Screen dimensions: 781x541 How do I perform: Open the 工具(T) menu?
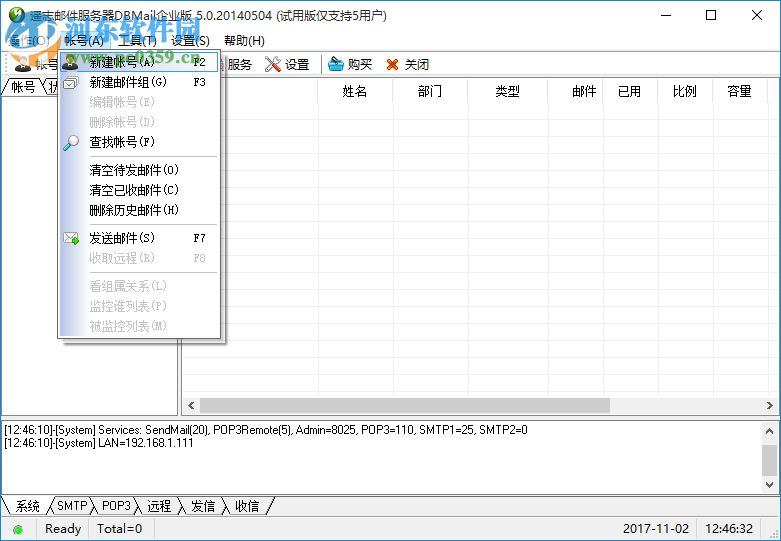click(x=137, y=41)
